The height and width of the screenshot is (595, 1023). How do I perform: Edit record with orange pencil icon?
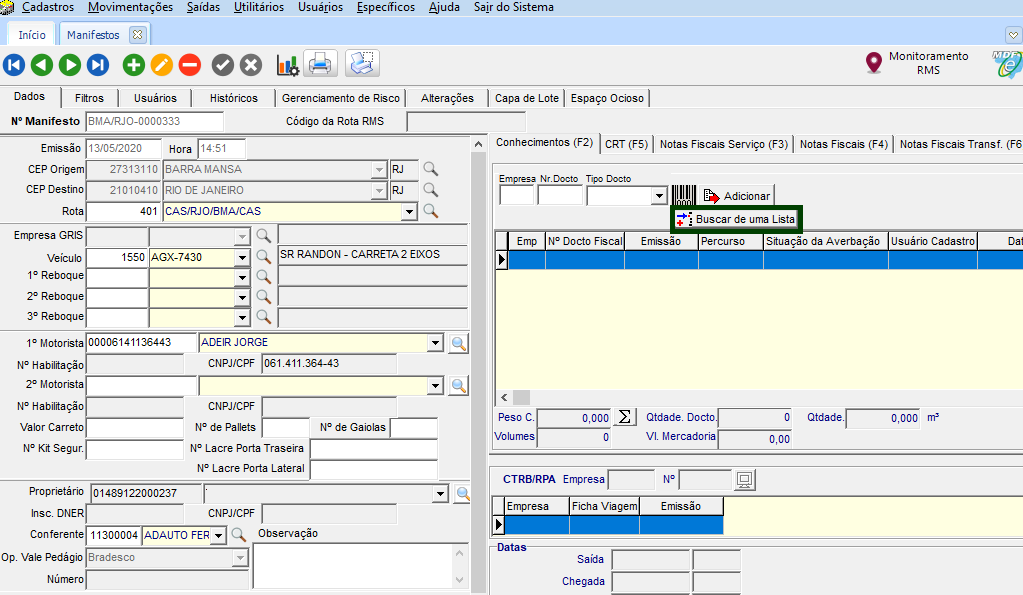tap(162, 66)
